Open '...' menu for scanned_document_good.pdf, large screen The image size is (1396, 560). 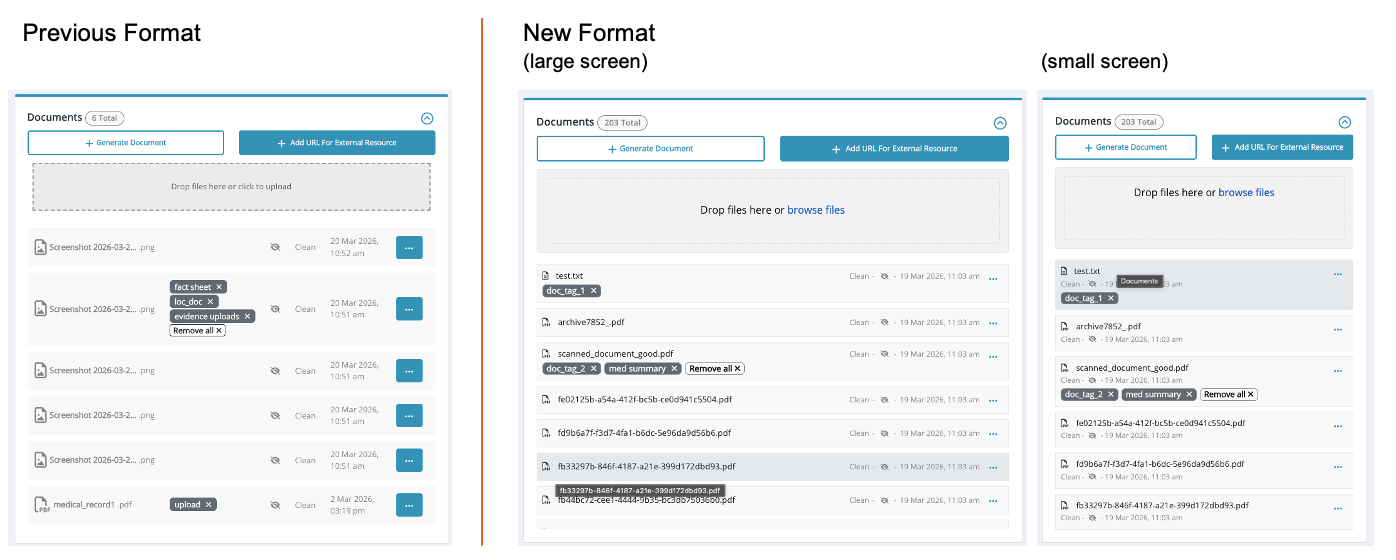pyautogui.click(x=993, y=355)
